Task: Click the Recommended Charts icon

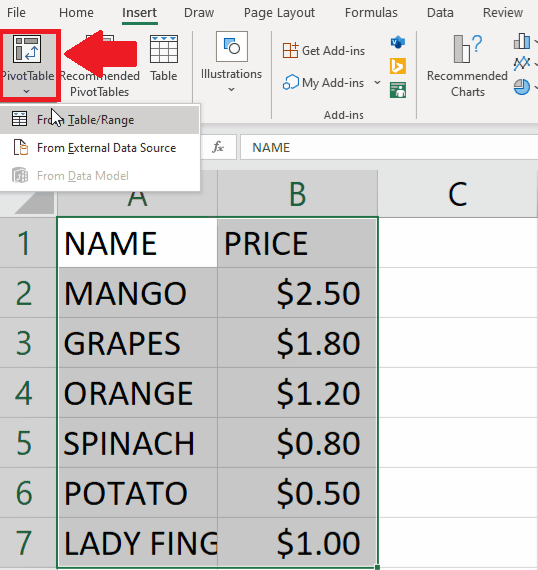Action: pyautogui.click(x=468, y=49)
